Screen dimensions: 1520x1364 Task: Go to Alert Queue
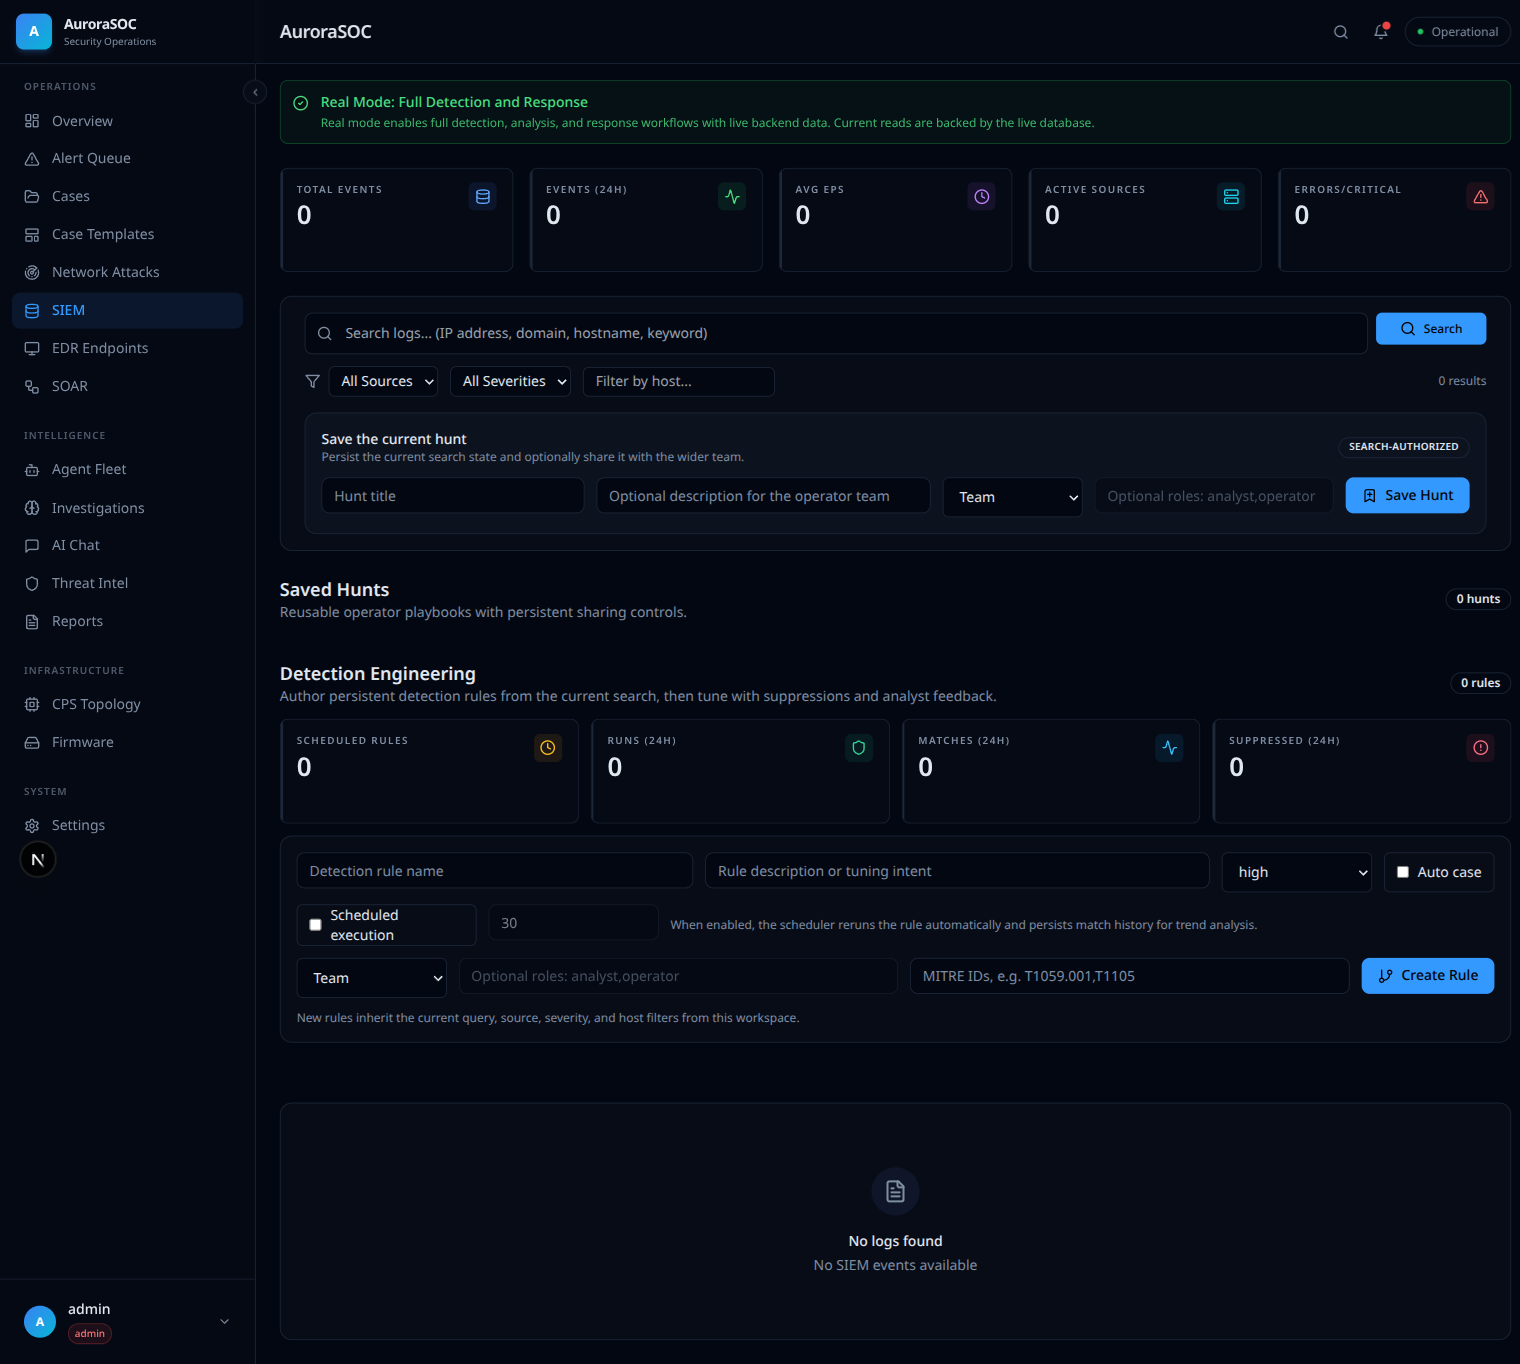127,158
